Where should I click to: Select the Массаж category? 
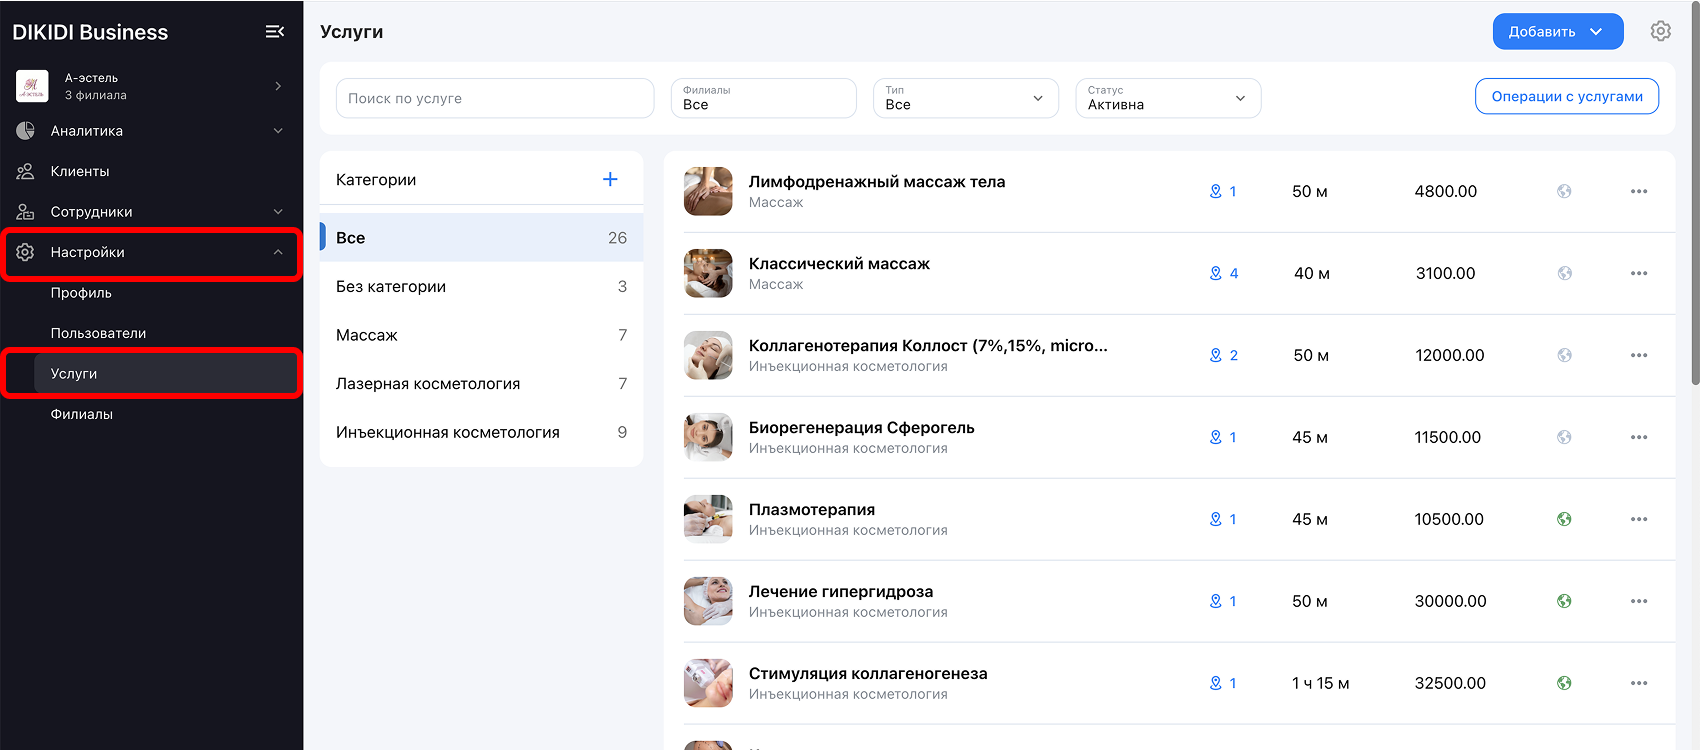pyautogui.click(x=481, y=335)
